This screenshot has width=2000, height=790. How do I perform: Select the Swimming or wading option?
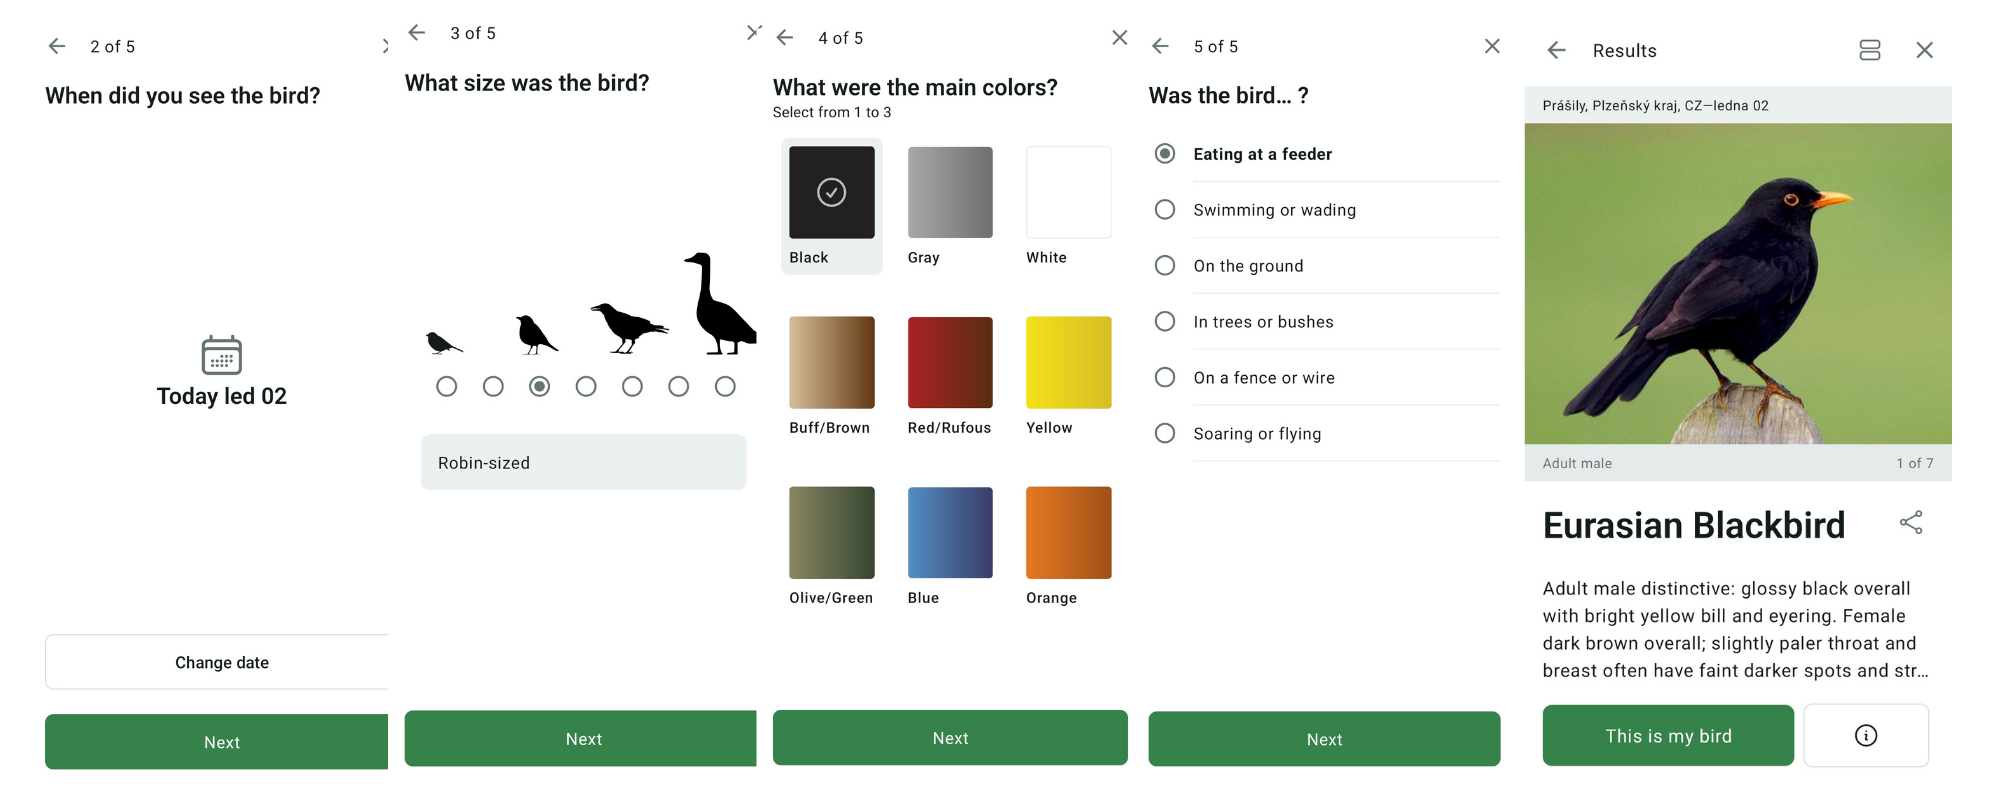click(x=1165, y=210)
